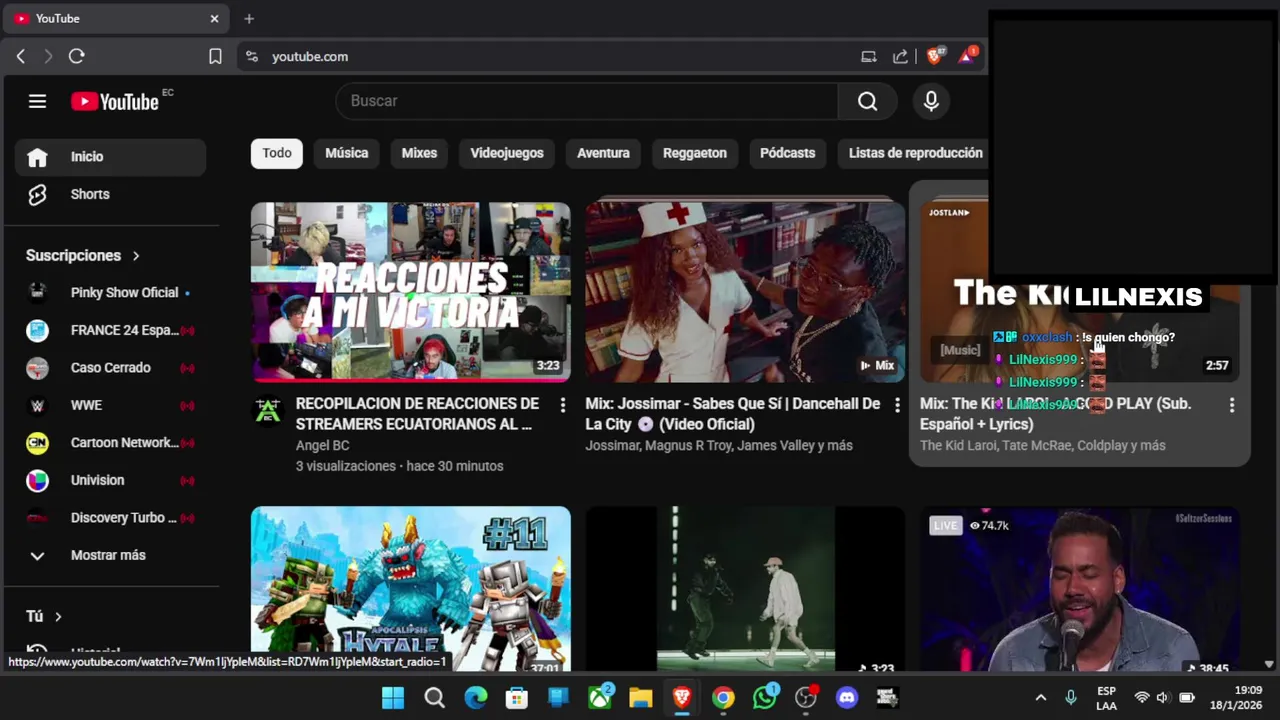Bookmark this page with the bookmark icon

[215, 57]
